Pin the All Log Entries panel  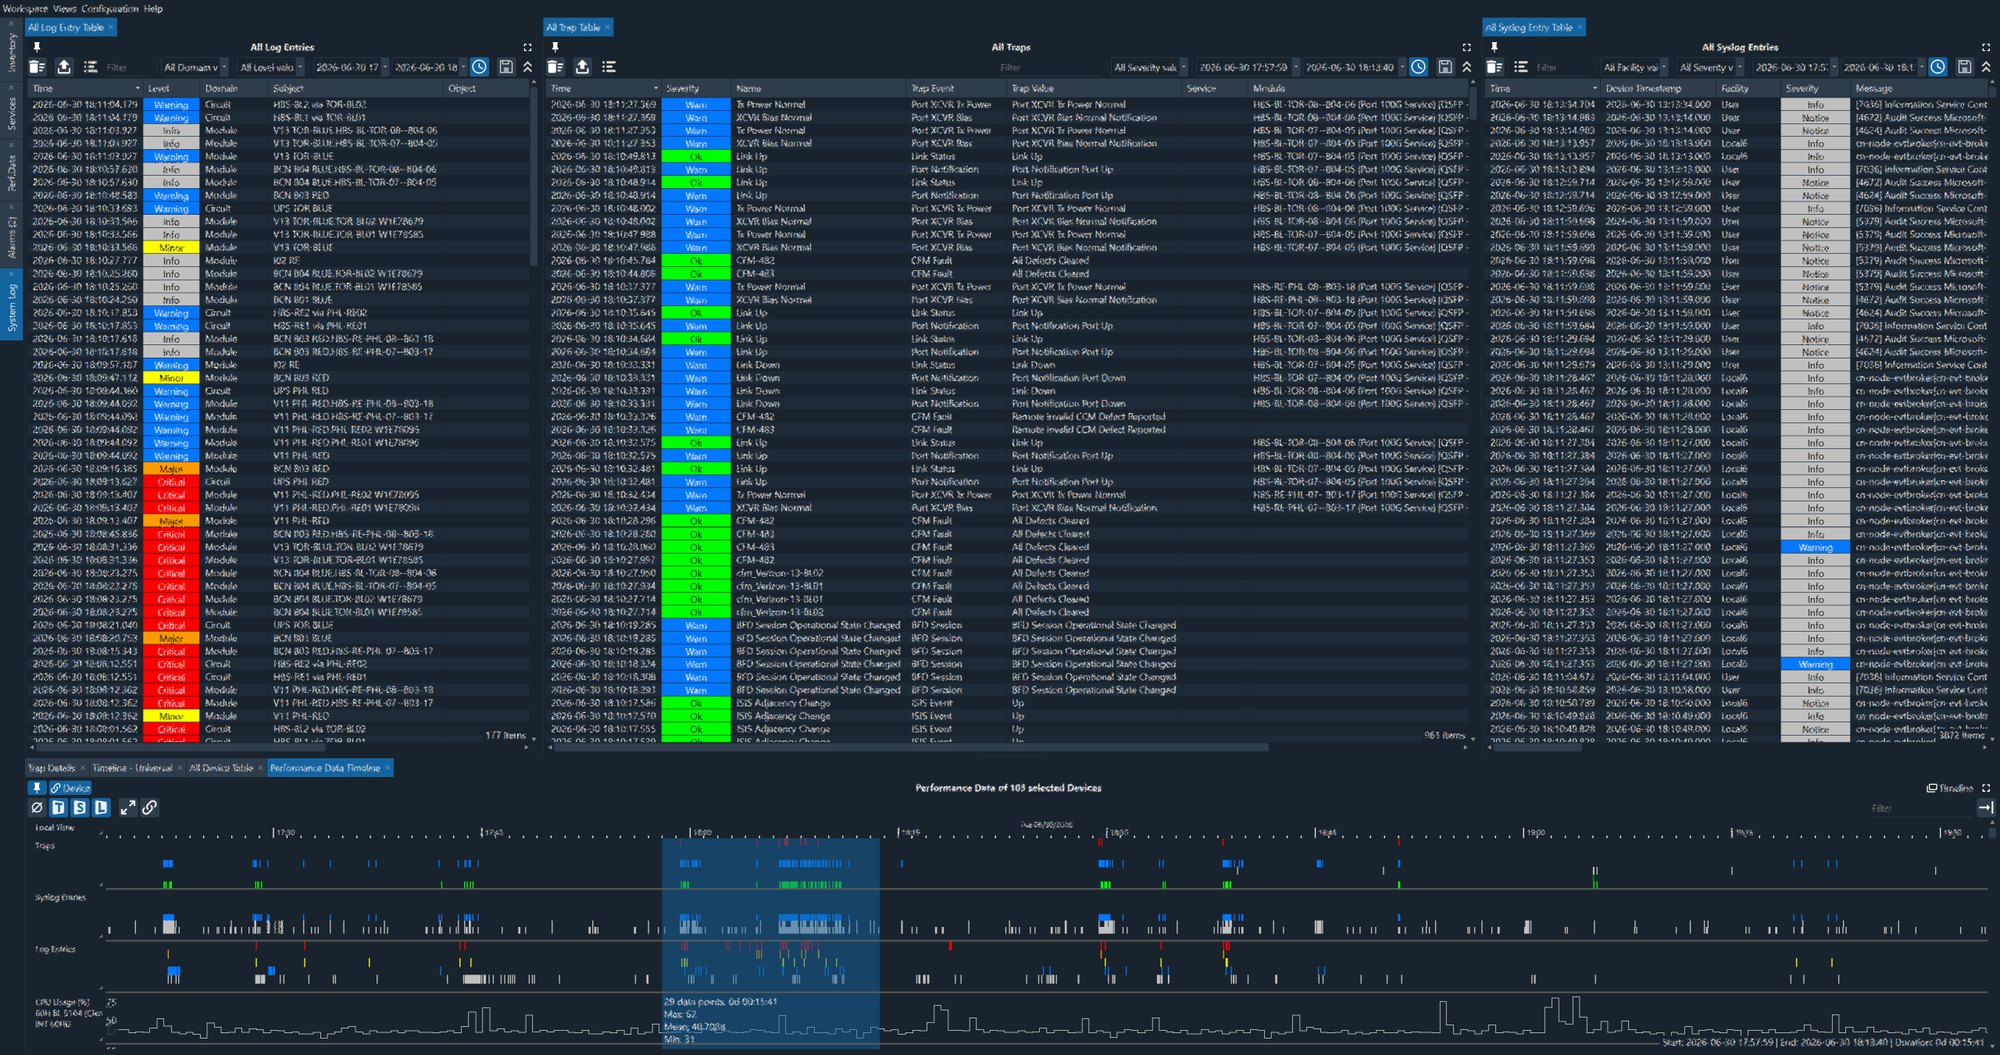coord(37,47)
